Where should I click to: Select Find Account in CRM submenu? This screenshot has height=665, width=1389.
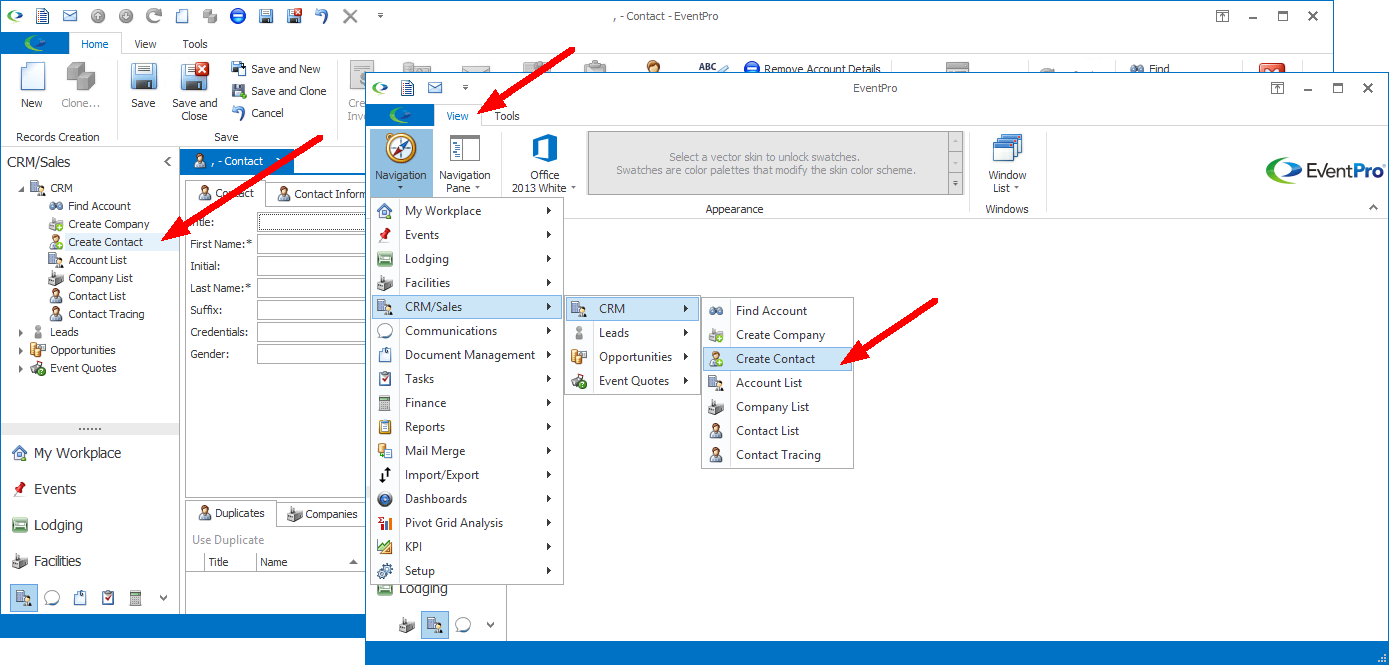[x=777, y=311]
